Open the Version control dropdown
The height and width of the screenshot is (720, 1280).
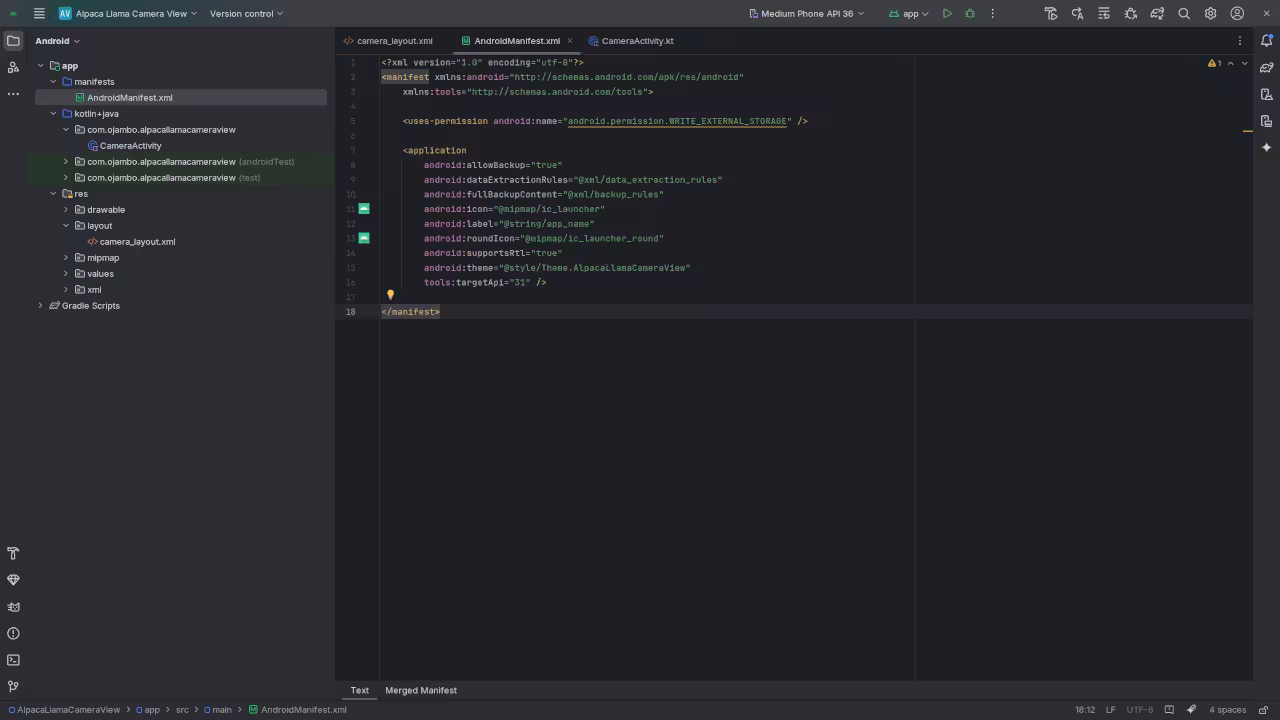[x=246, y=14]
